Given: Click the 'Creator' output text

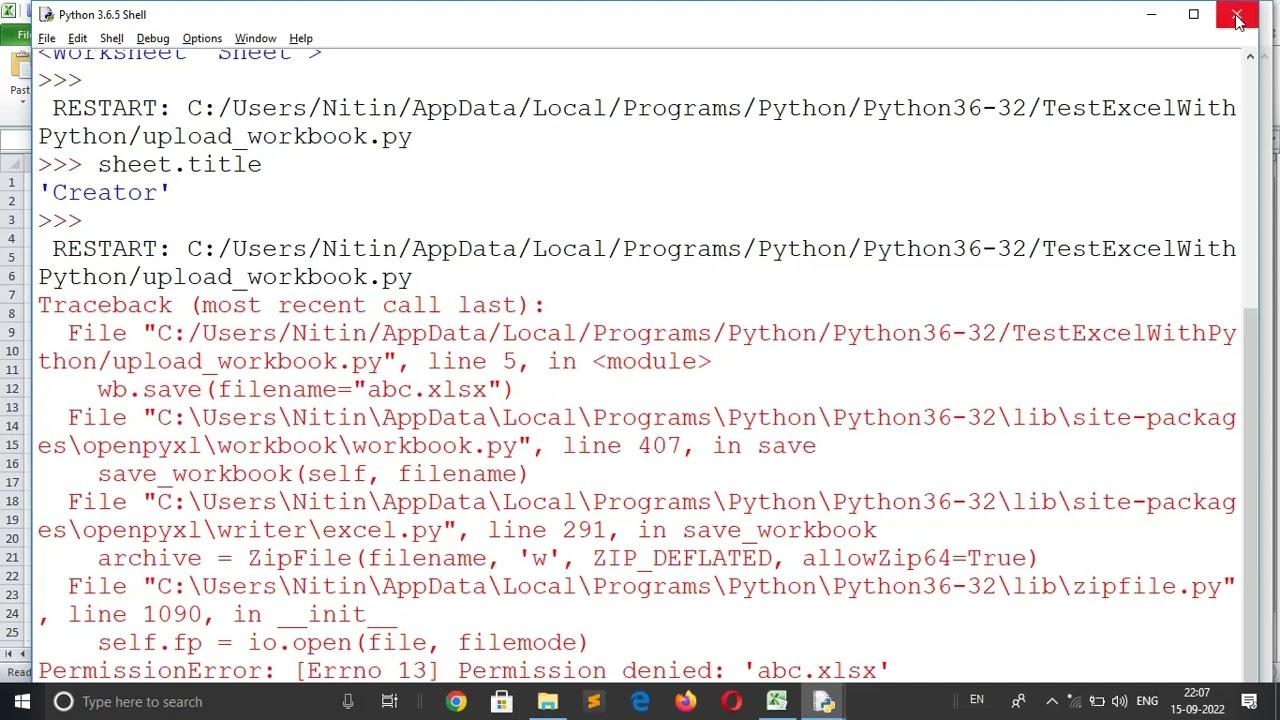Looking at the screenshot, I should (x=104, y=192).
